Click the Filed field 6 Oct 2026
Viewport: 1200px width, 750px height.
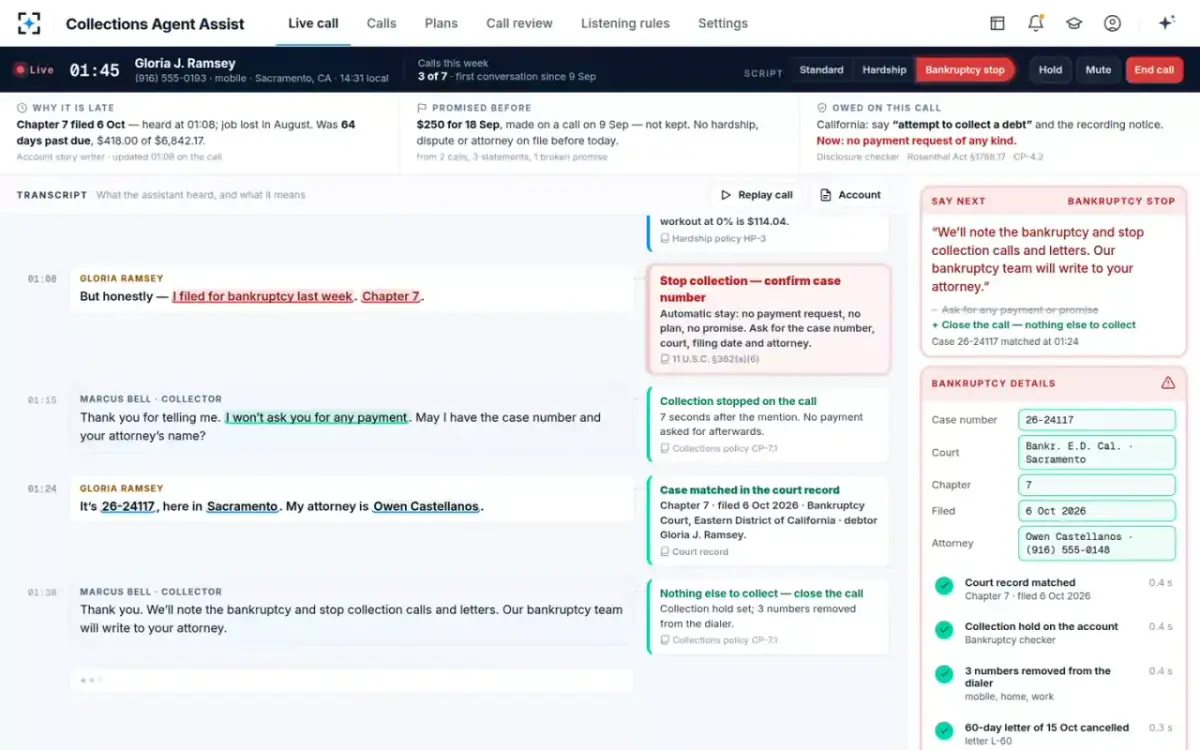(x=1096, y=511)
